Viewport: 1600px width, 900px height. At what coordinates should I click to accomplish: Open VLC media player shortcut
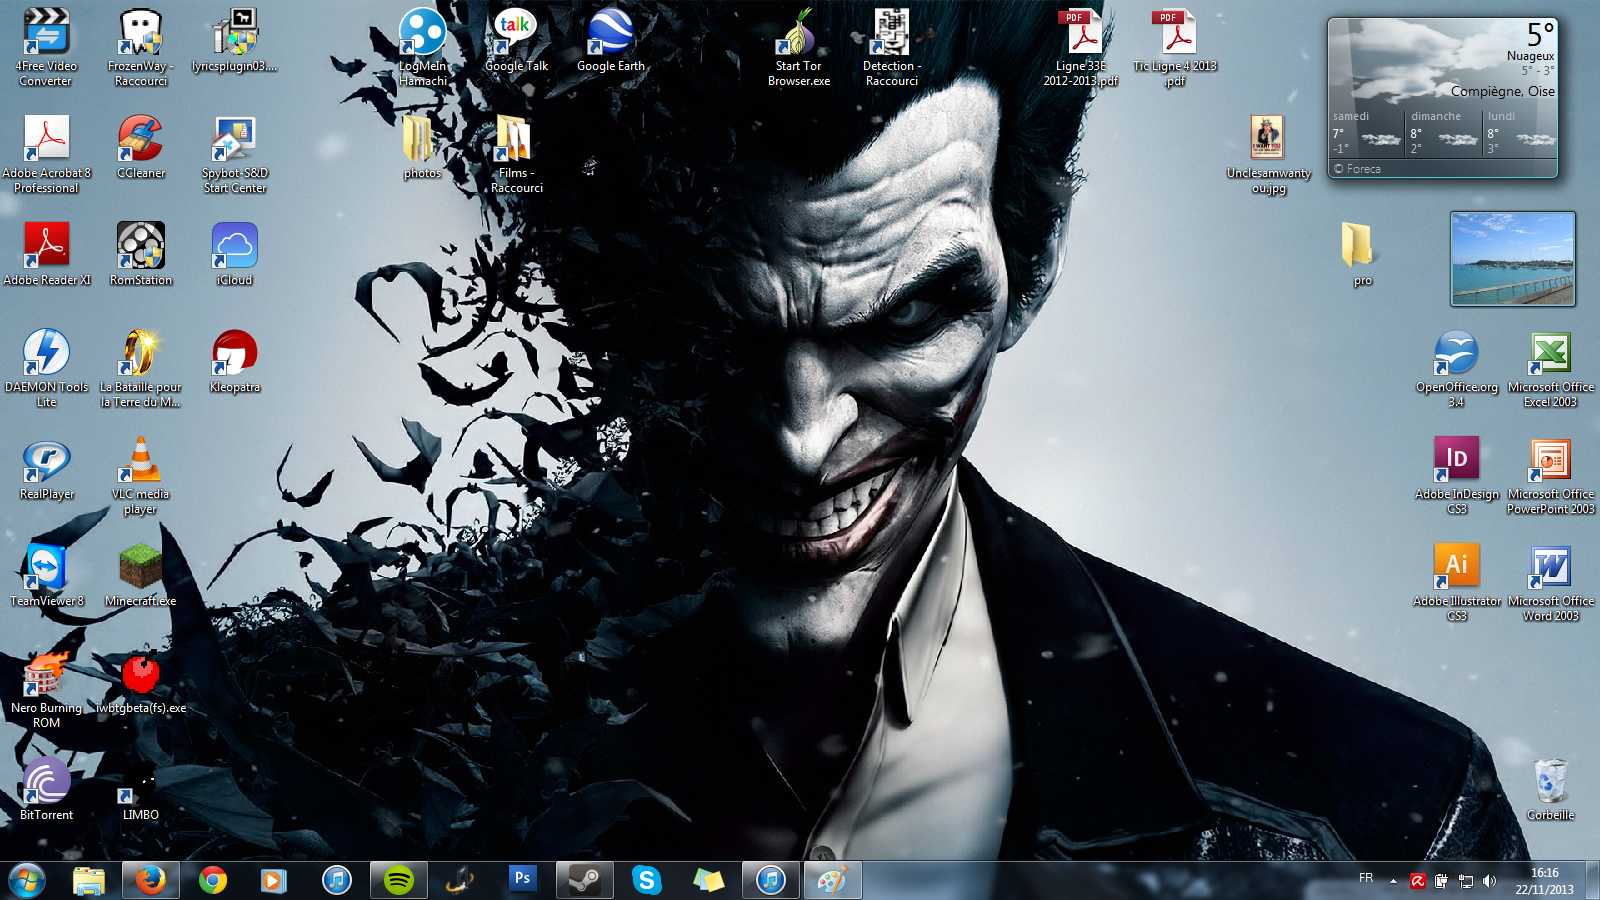tap(141, 475)
